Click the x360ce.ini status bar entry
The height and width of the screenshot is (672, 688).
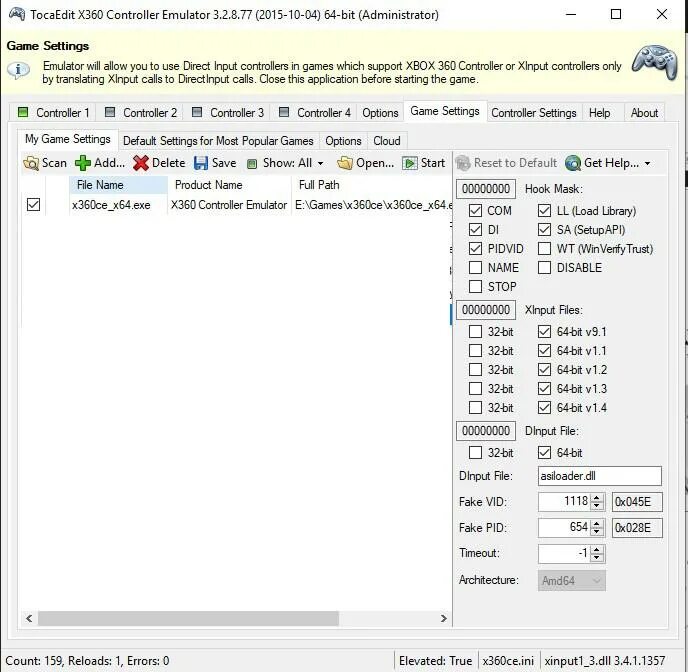(x=508, y=661)
